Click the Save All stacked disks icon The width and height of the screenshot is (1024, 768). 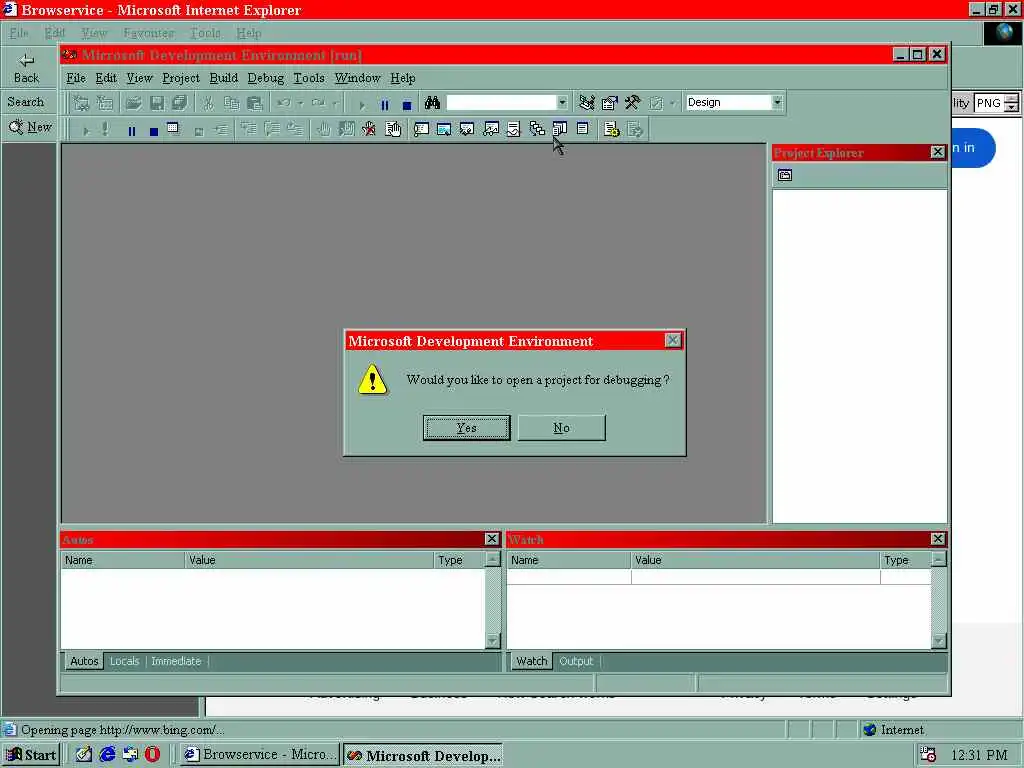[179, 103]
